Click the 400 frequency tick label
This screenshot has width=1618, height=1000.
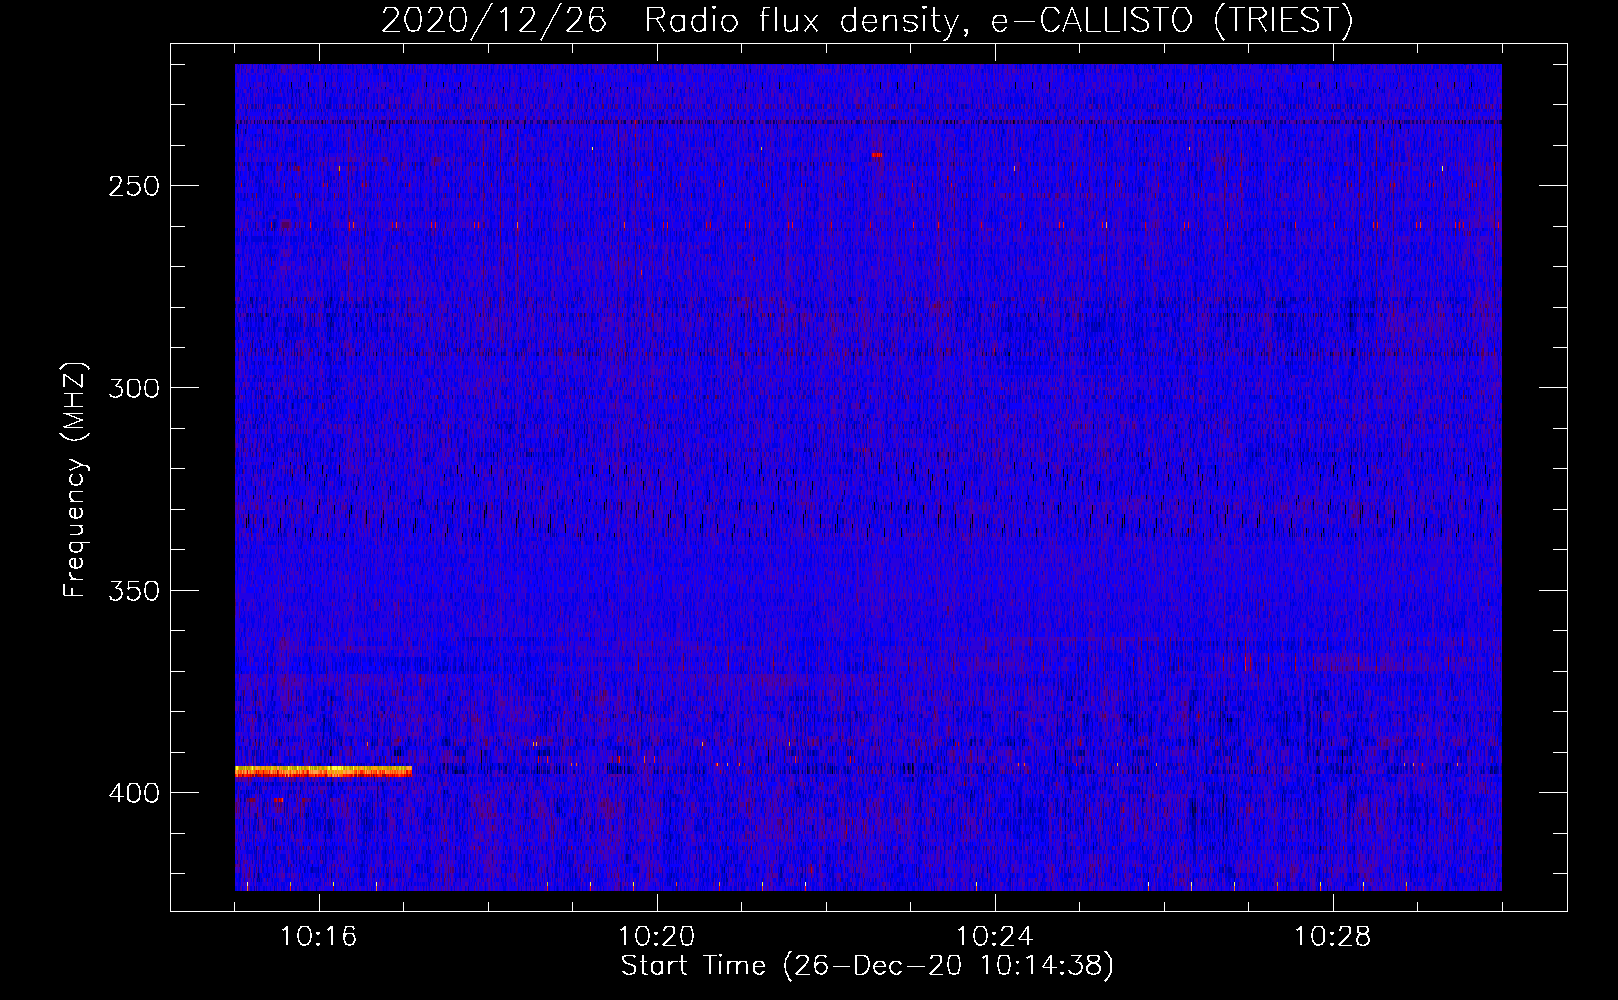pyautogui.click(x=134, y=793)
